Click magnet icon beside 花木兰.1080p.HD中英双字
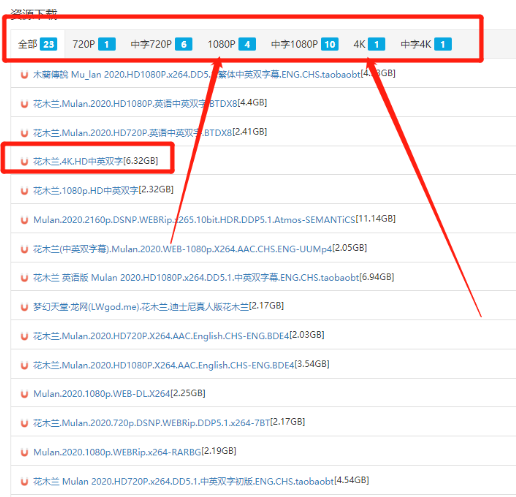 24,191
